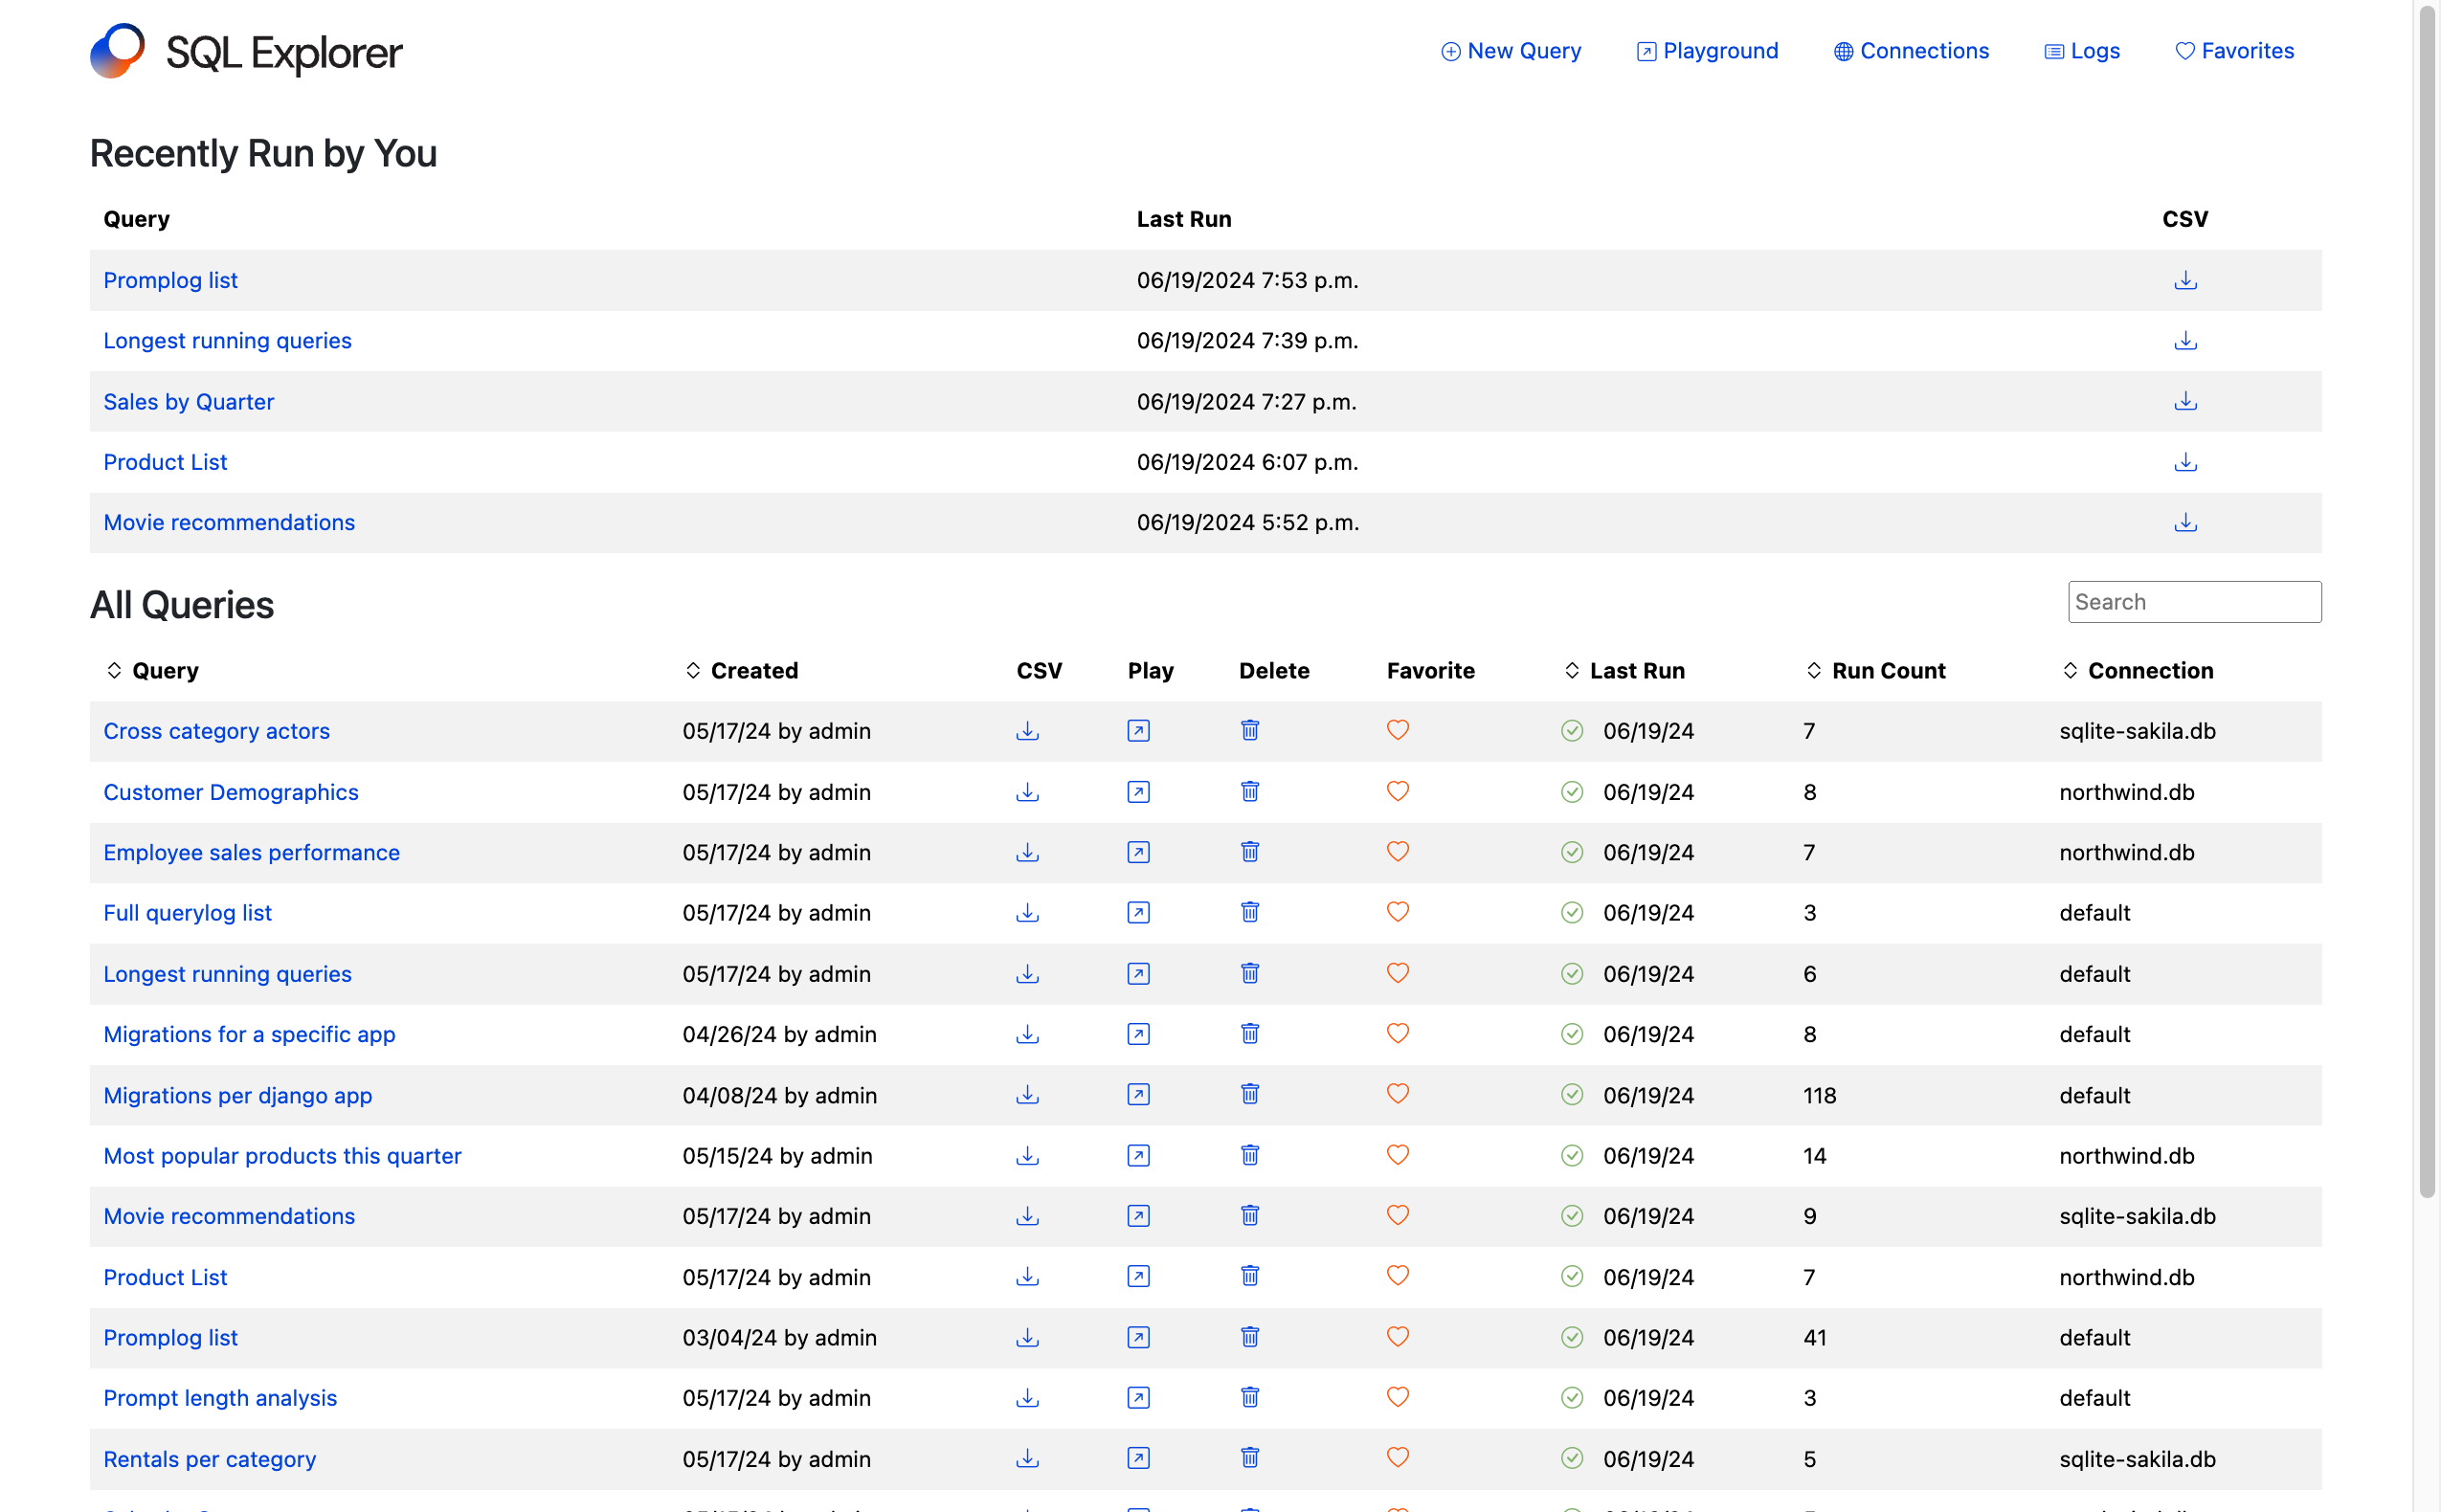Click CSV download icon for 'Movie recommendations' in recent list
This screenshot has height=1512, width=2441.
2184,522
